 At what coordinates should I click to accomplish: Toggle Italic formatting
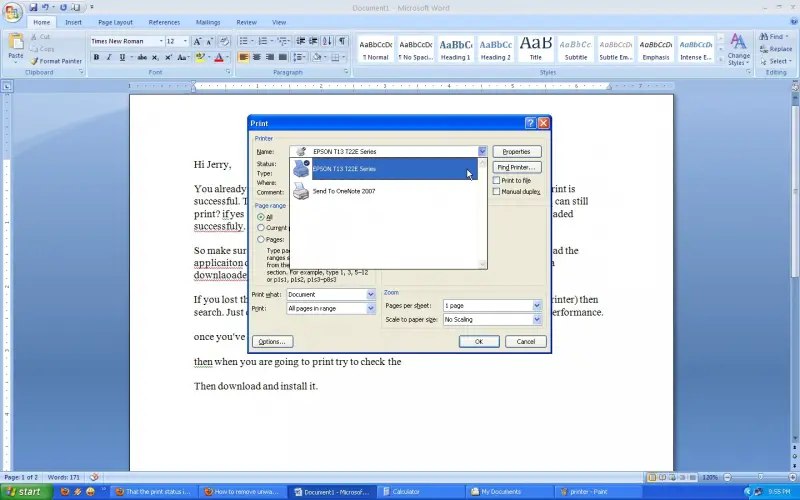109,57
